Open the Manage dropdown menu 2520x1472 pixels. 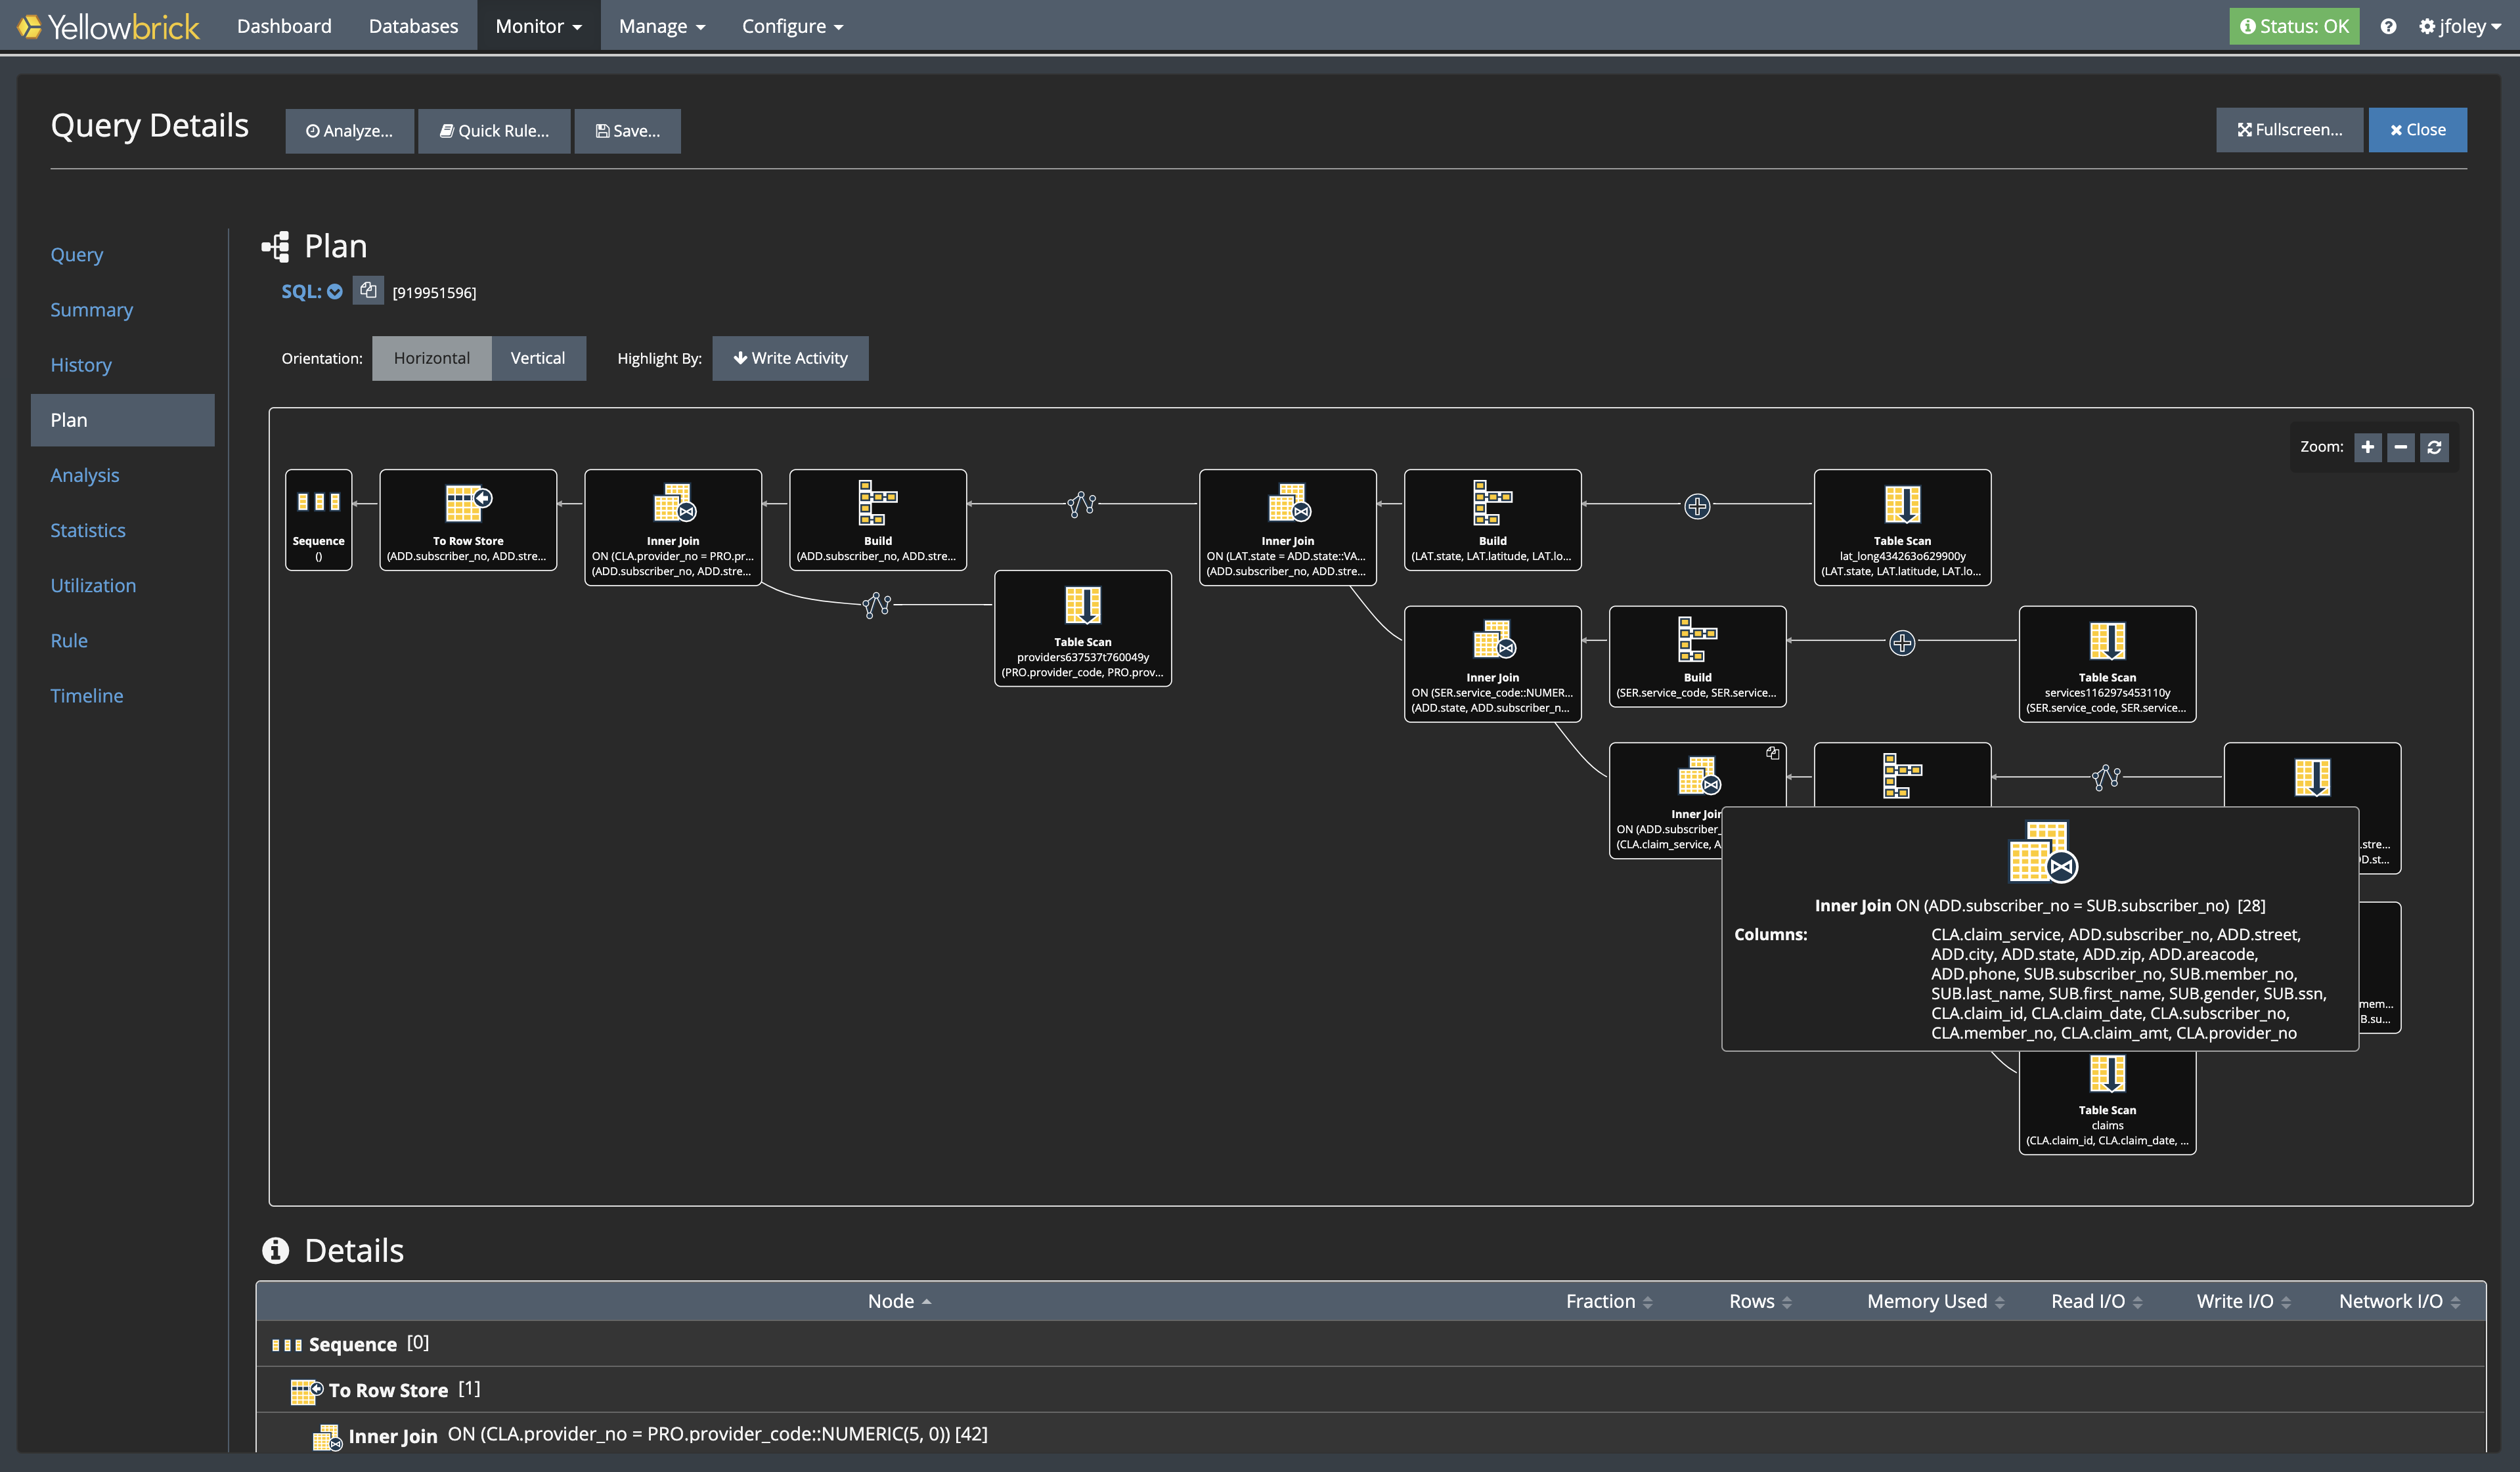(x=662, y=26)
